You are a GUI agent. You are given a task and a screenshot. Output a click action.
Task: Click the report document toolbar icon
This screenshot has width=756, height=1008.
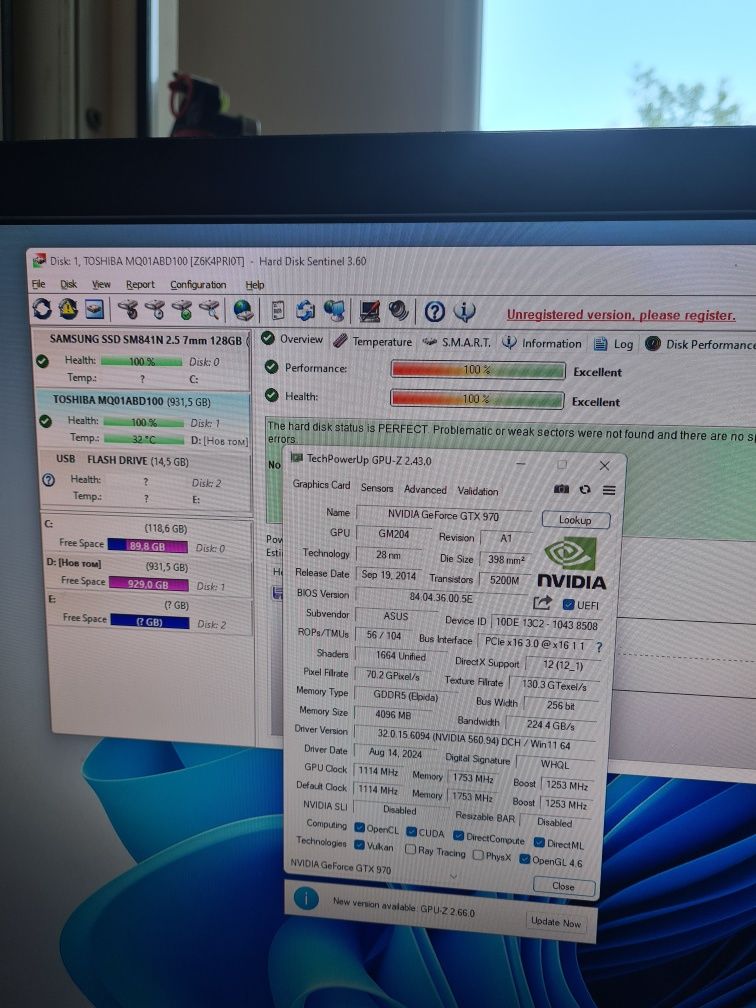pos(278,310)
